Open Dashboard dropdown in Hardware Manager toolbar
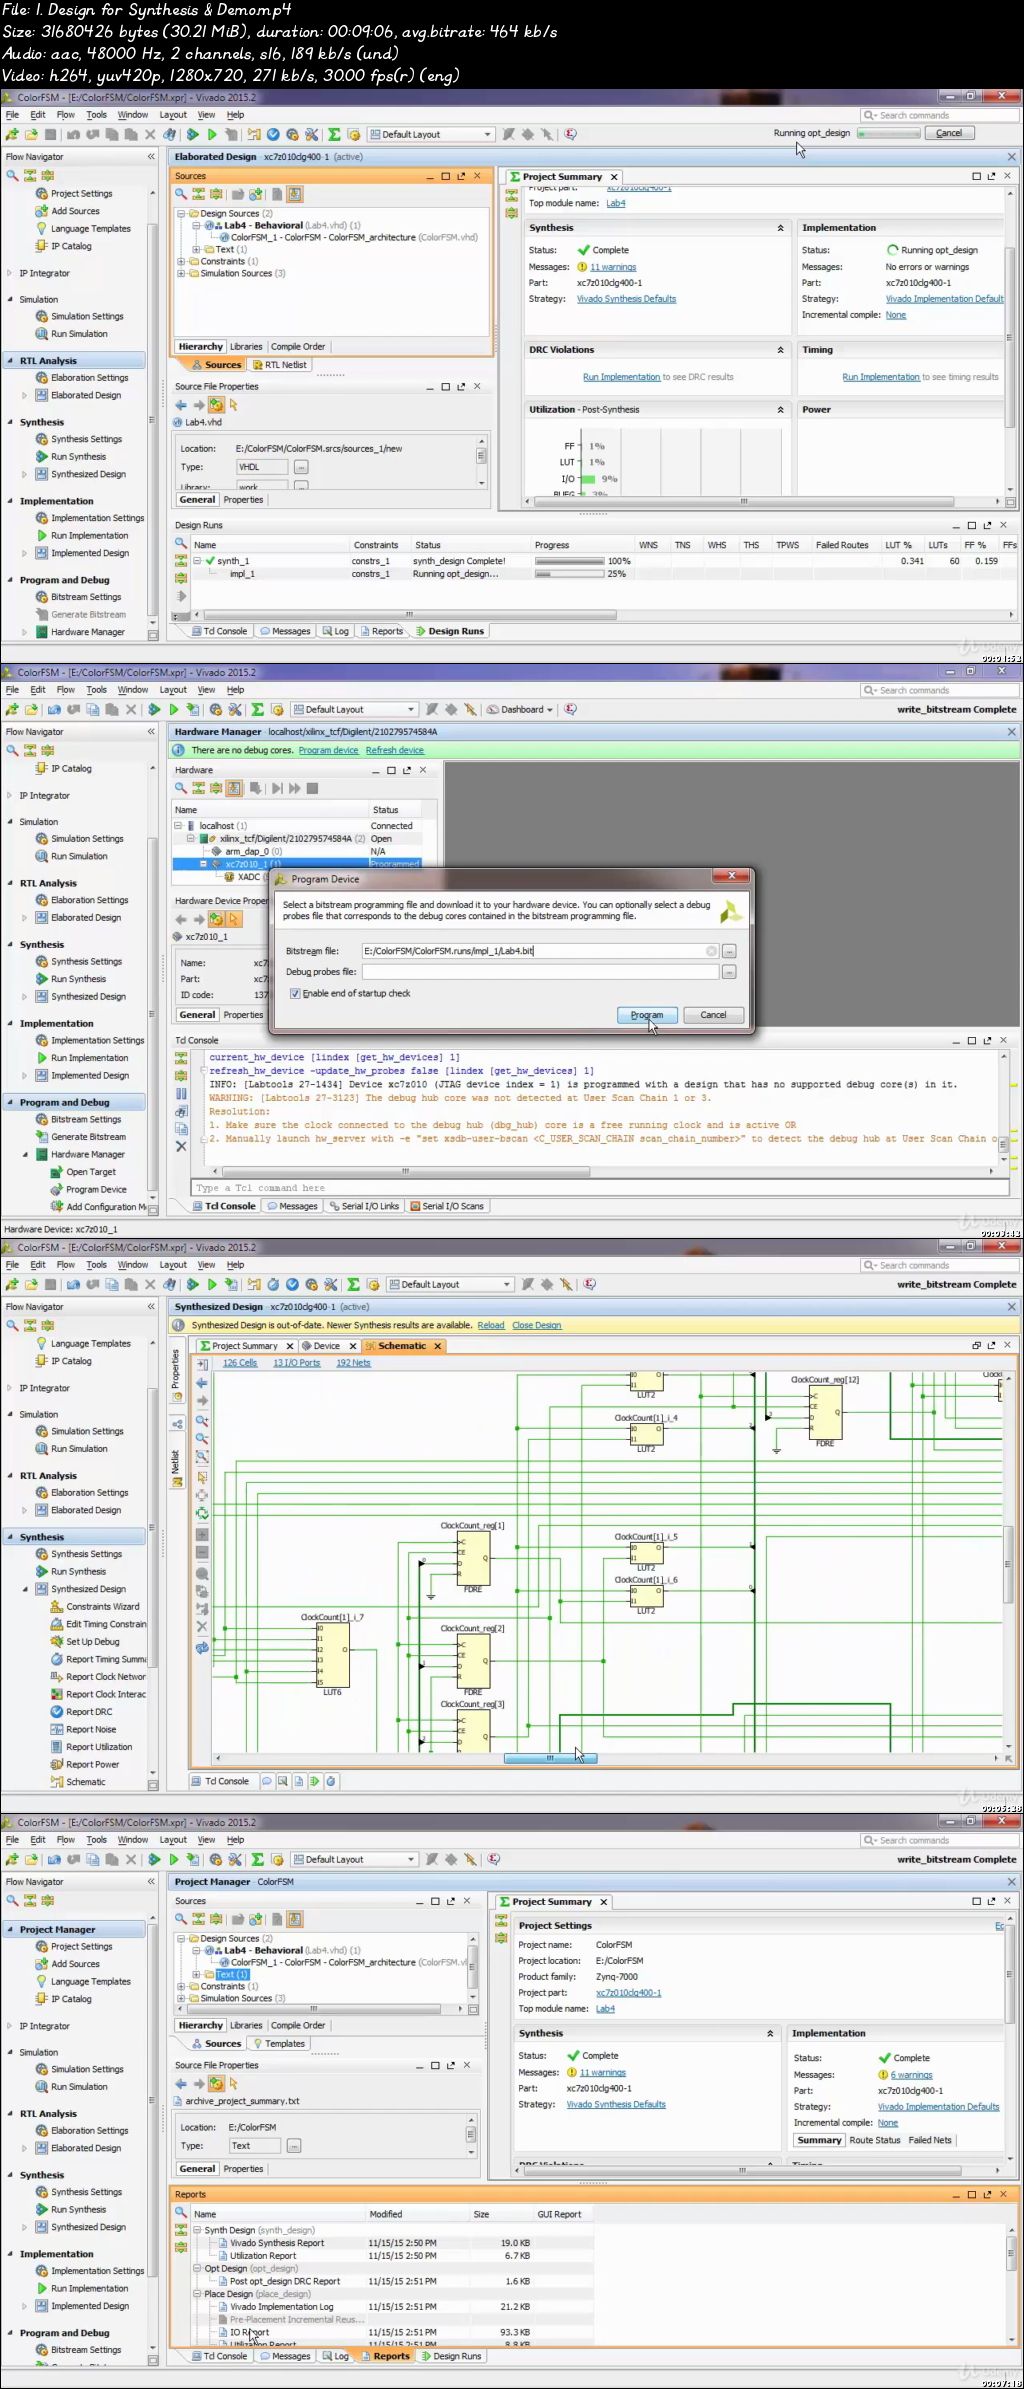The width and height of the screenshot is (1024, 2389). [520, 709]
